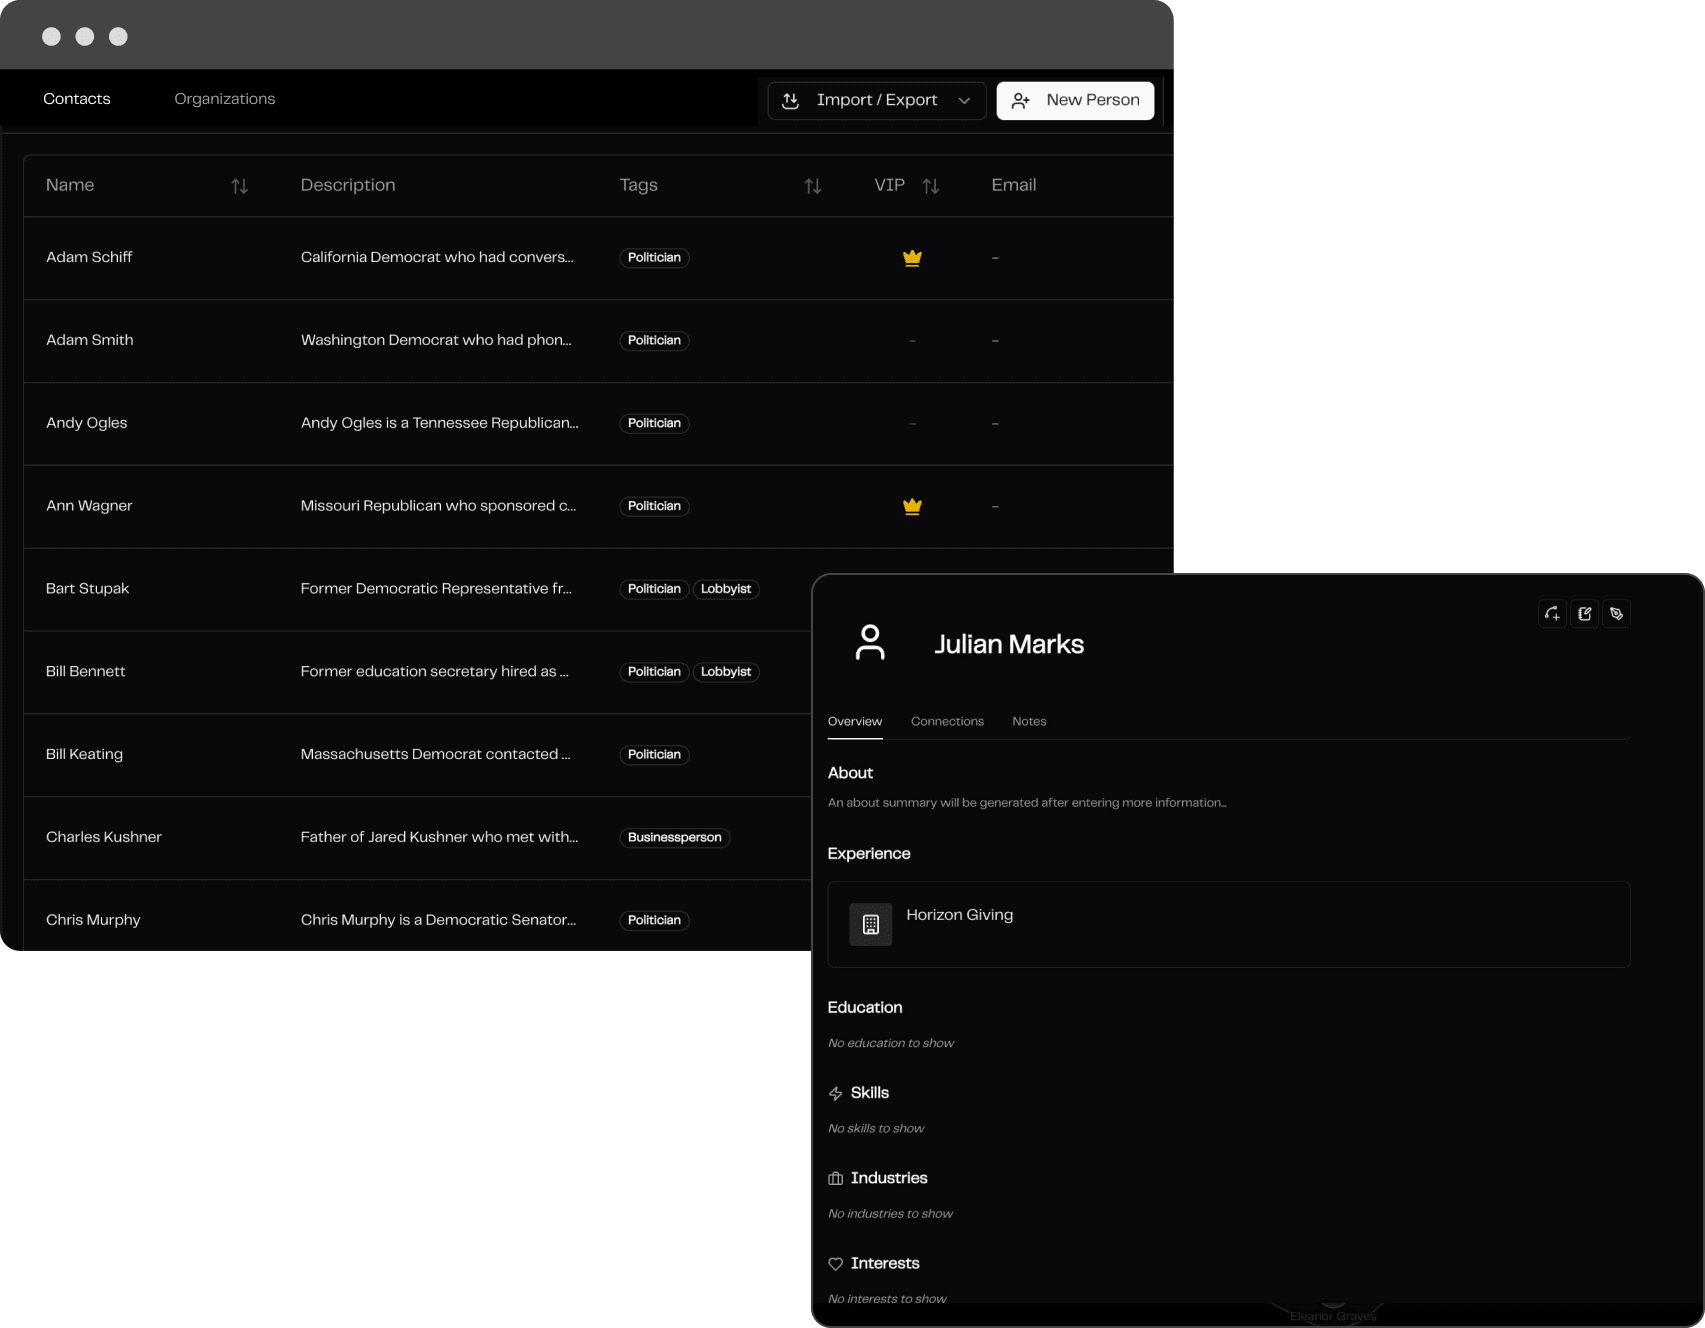Screen dimensions: 1705x1328
Task: Open Andy Ogles contact name
Action: 87,423
